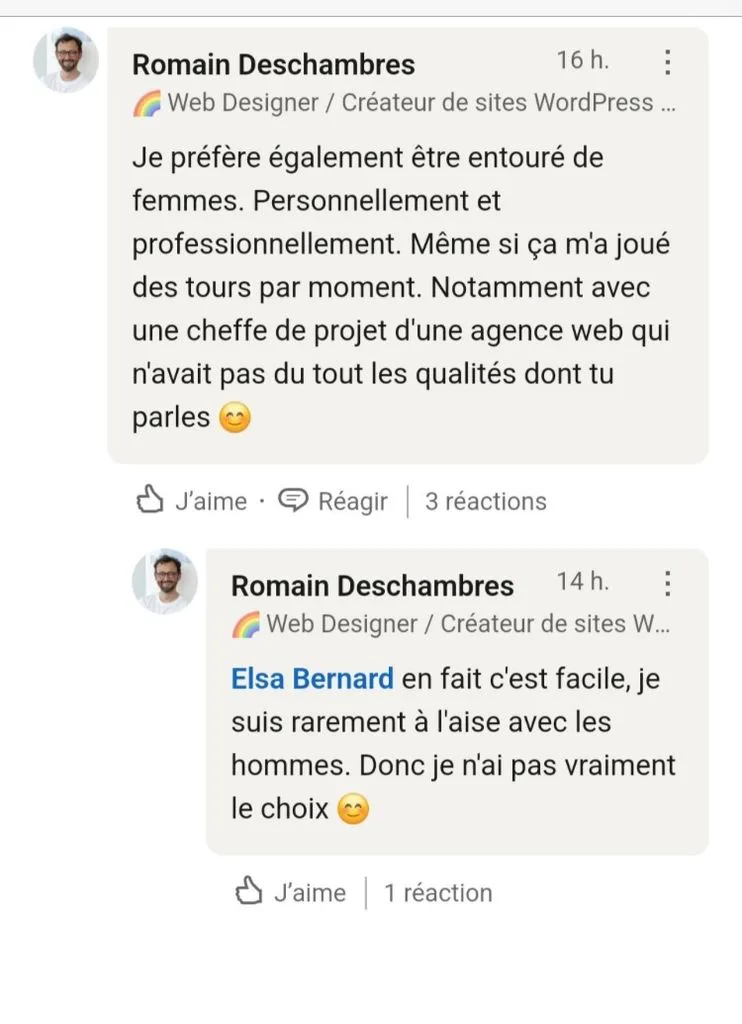View the 3 réactions list
This screenshot has width=742, height=1024.
click(x=486, y=502)
